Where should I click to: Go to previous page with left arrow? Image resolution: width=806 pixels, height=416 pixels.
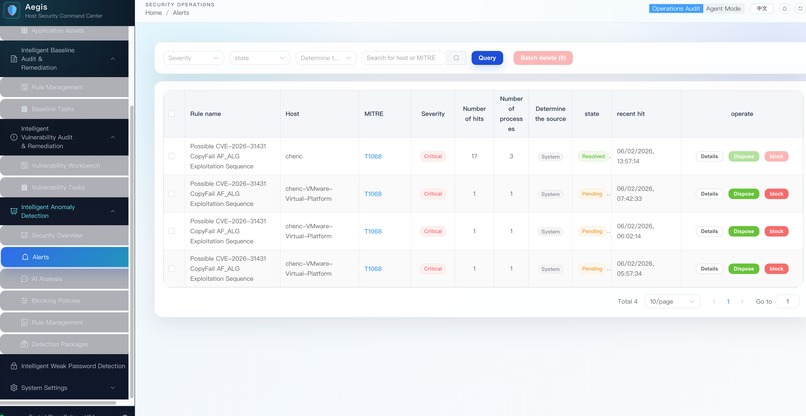click(x=714, y=302)
